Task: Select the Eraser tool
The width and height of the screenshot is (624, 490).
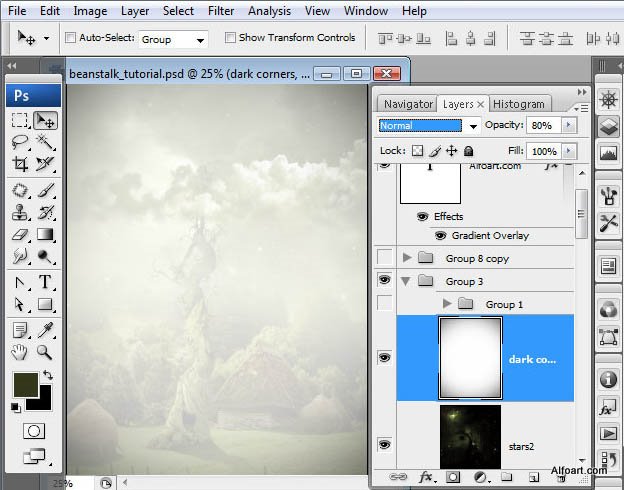Action: tap(20, 235)
